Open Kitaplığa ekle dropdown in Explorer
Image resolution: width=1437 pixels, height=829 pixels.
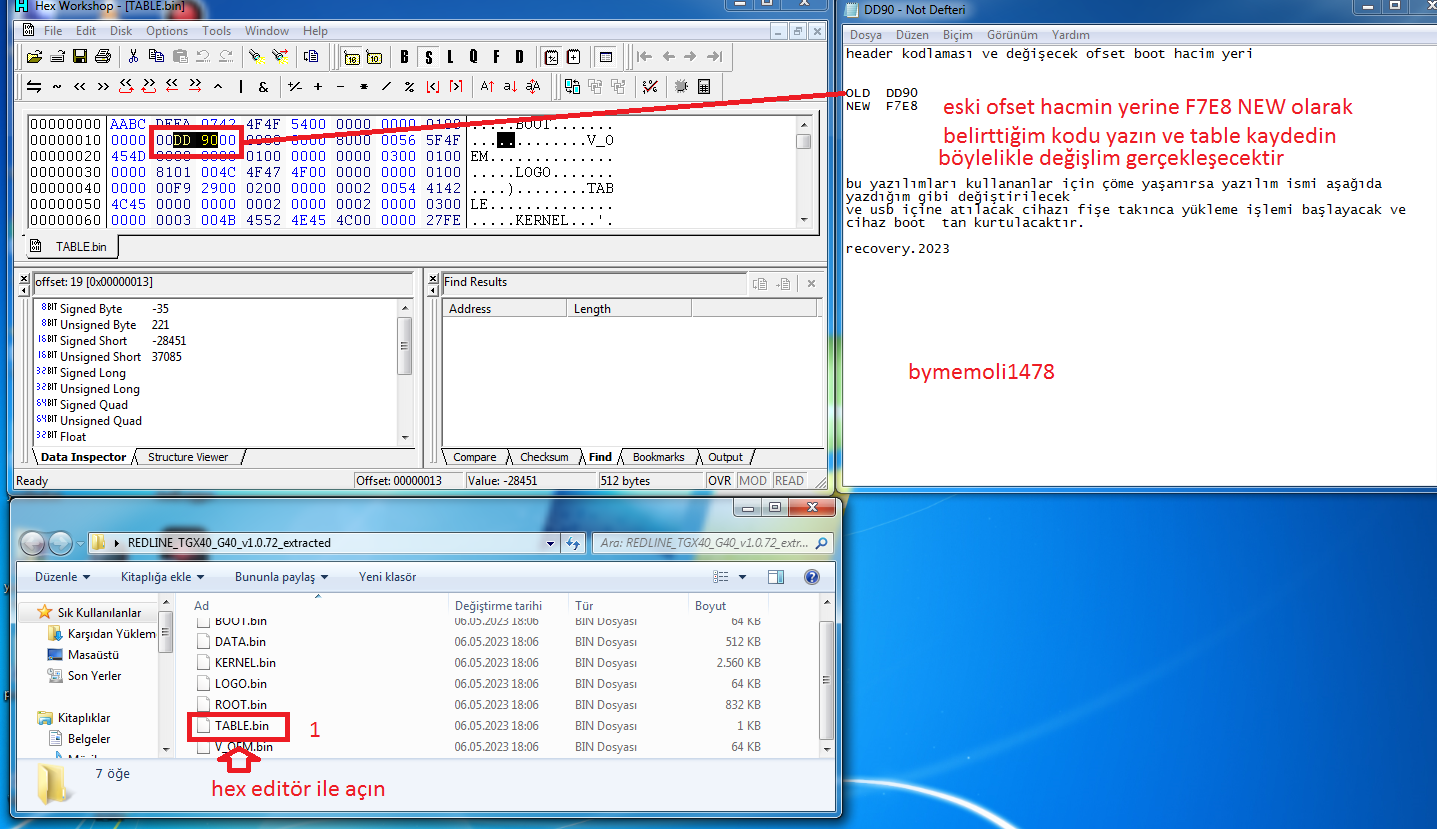[162, 577]
